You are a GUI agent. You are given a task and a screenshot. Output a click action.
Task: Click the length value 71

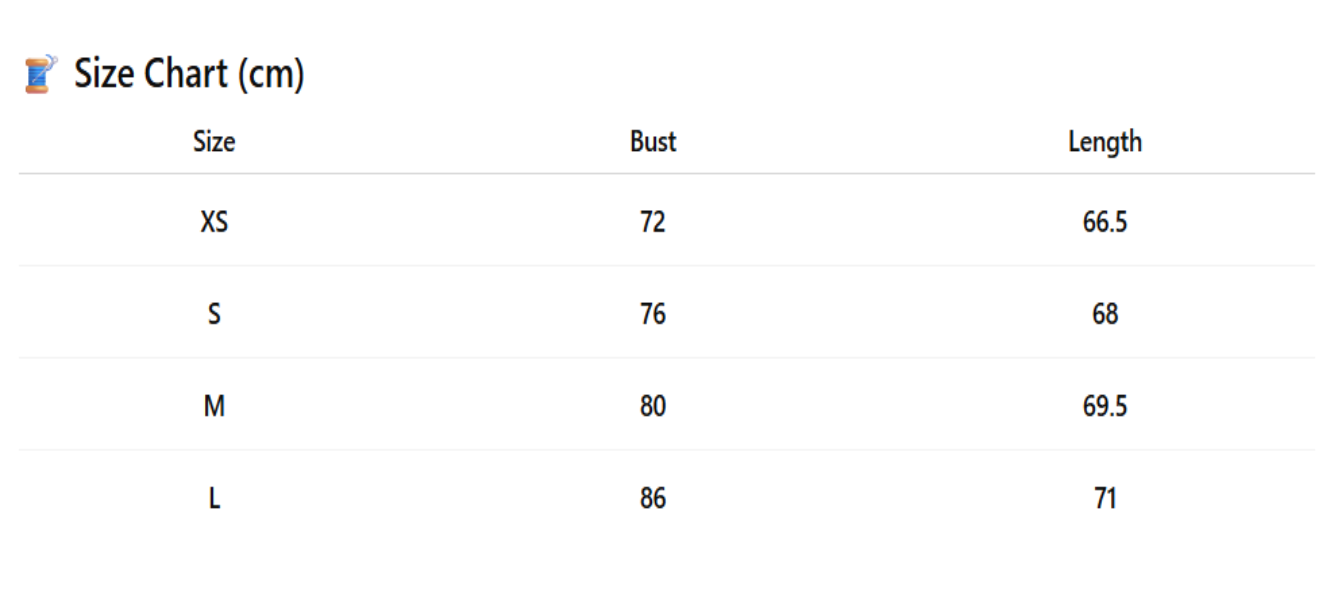coord(1105,498)
